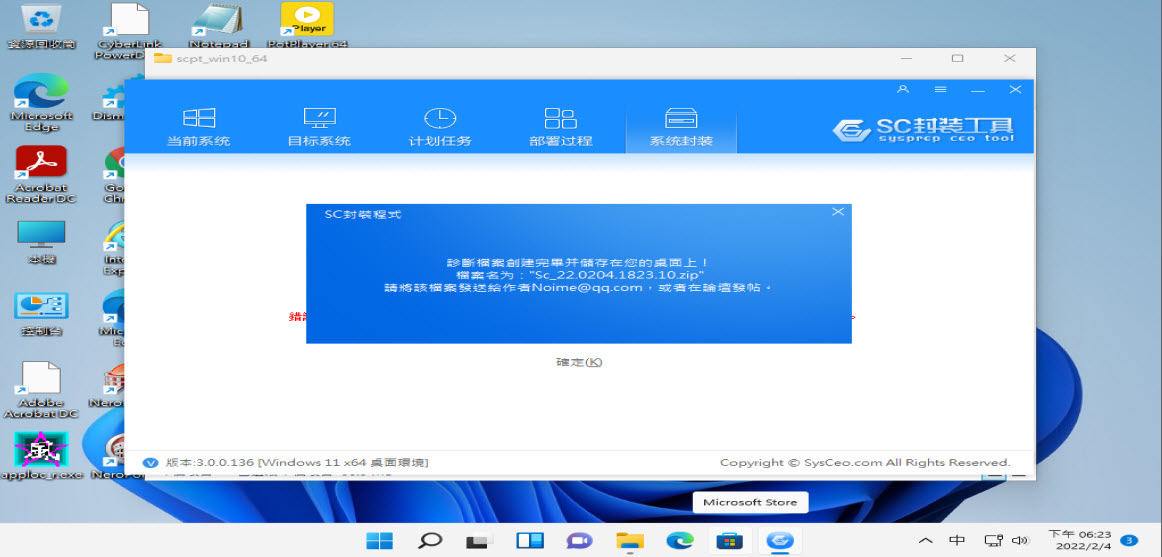Click the SC tool taskbar icon
The height and width of the screenshot is (557, 1162).
click(780, 540)
